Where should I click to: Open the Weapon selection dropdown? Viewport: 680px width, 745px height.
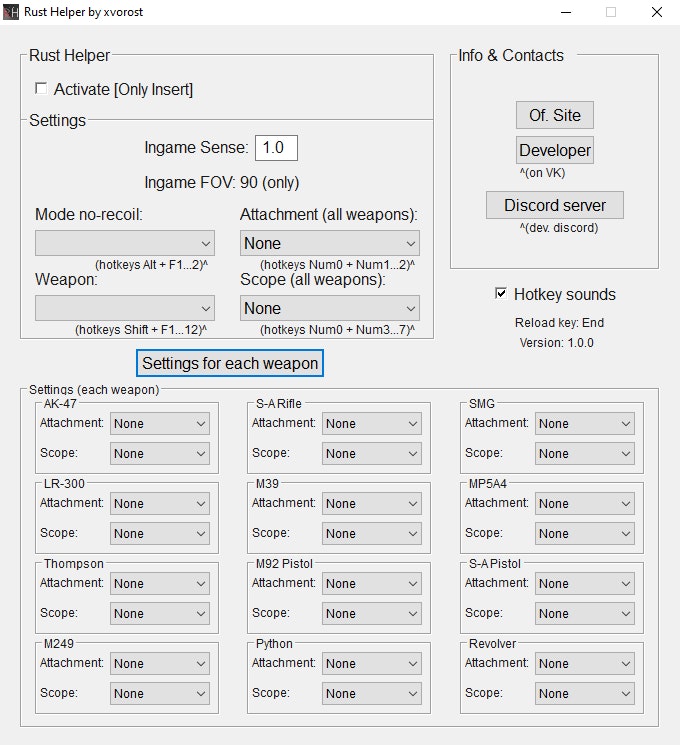(x=125, y=308)
